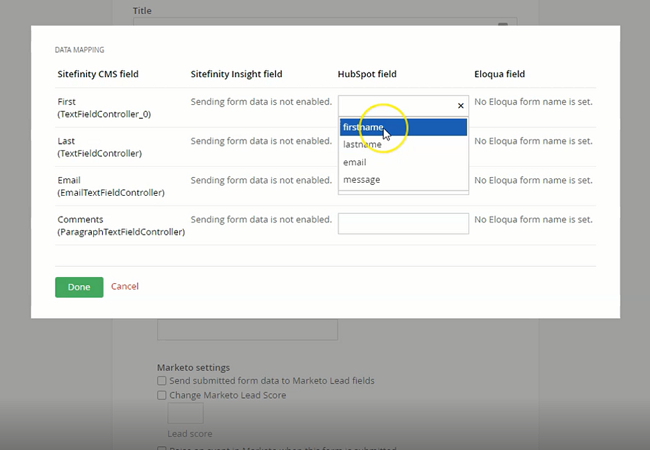Click the text area behind the dialog bottom
The image size is (650, 450).
point(247,329)
